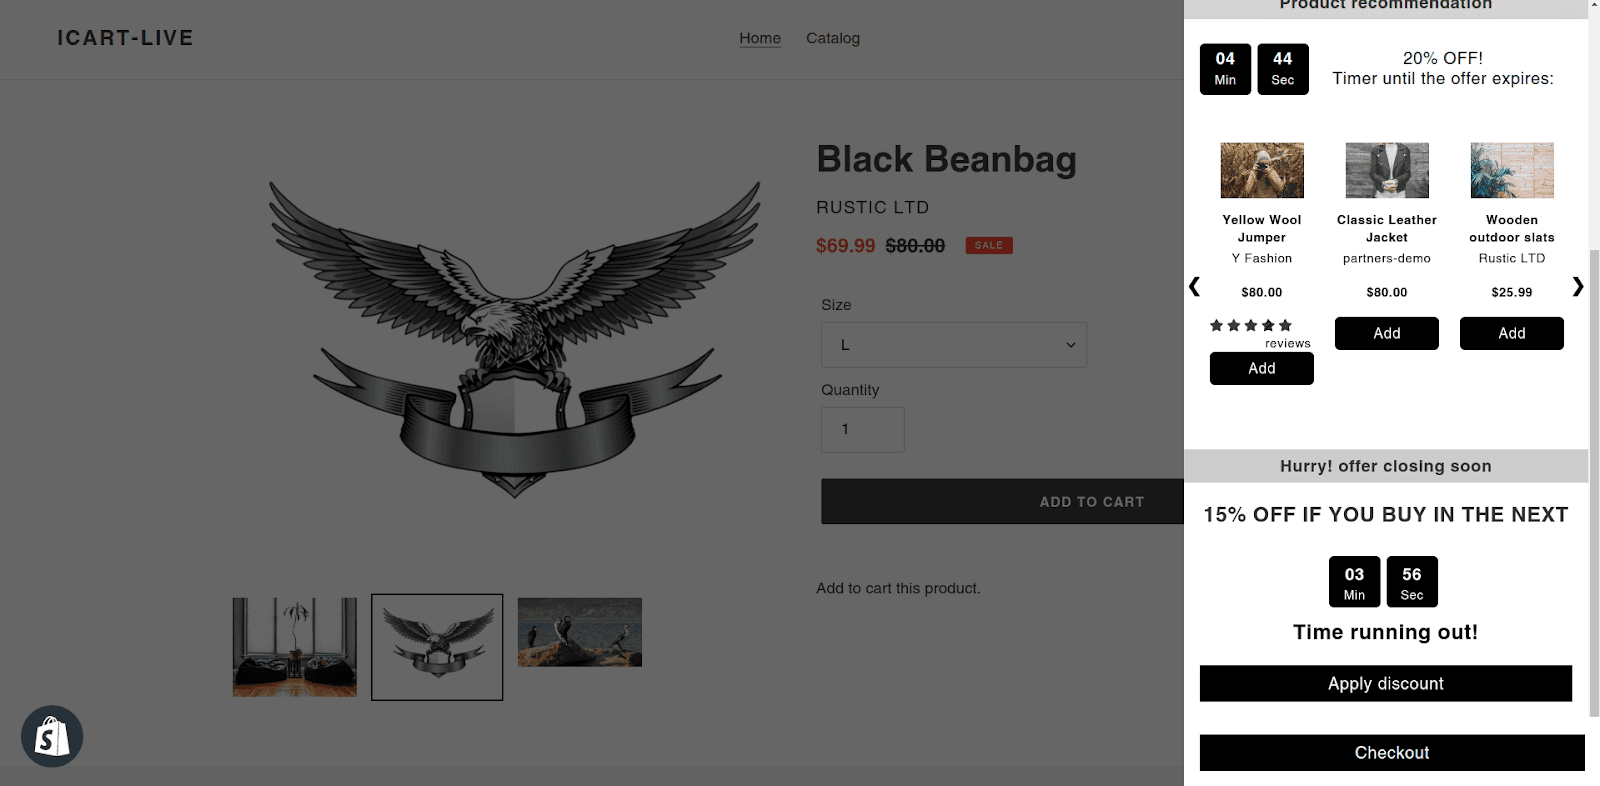Screen dimensions: 1600x786
Task: Click the five-star rating under Yellow Wool Jumper
Action: point(1251,326)
